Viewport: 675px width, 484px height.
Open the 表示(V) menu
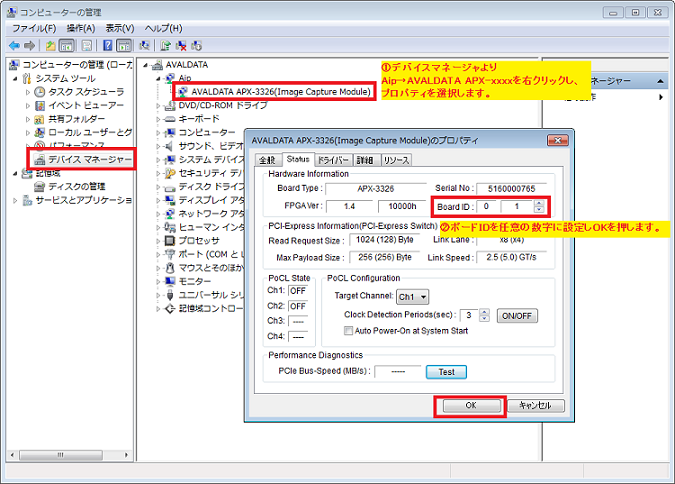click(120, 28)
